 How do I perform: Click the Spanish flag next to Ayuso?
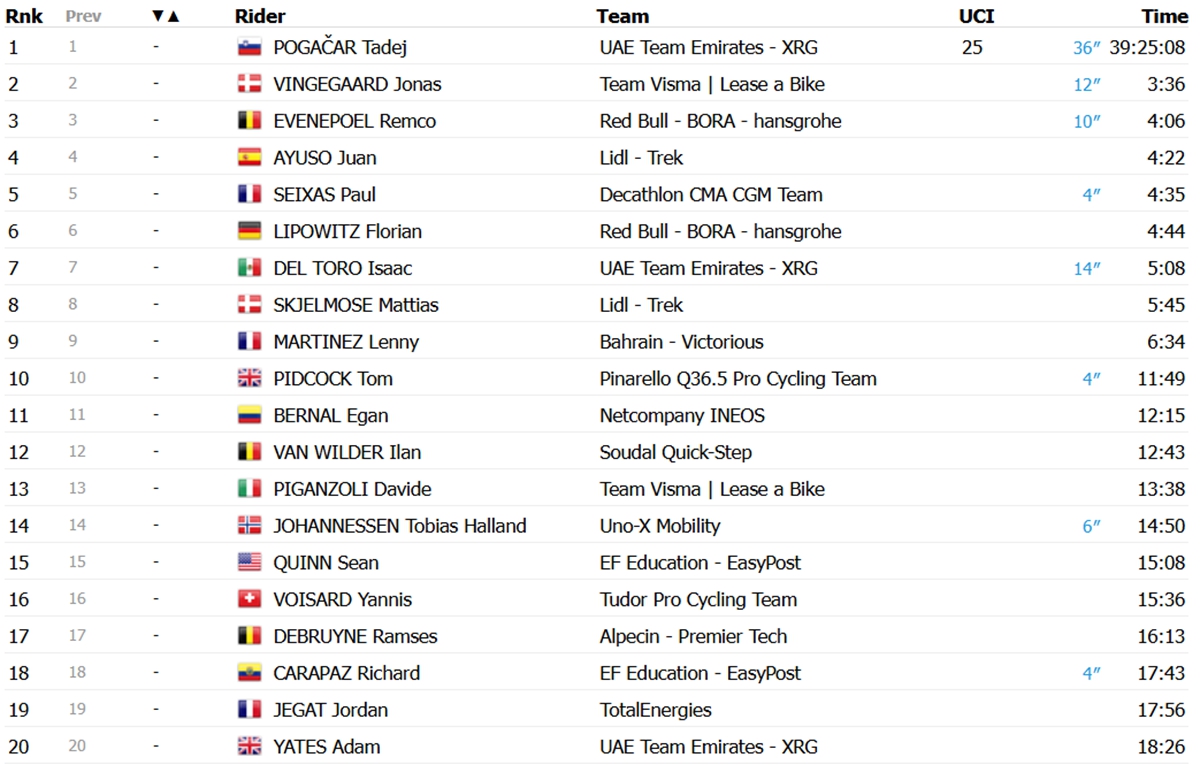(249, 158)
